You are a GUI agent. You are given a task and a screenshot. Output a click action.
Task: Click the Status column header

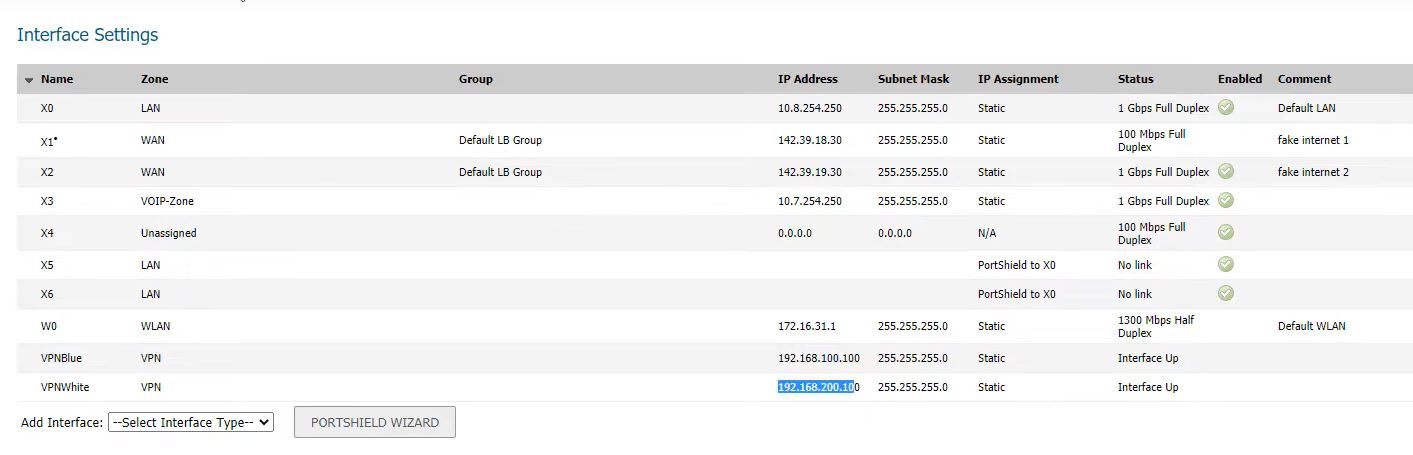pyautogui.click(x=1135, y=79)
